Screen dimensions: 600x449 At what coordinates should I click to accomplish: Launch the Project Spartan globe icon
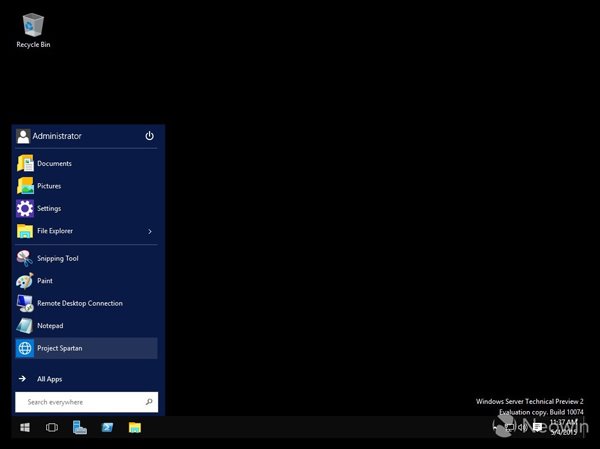click(x=25, y=348)
